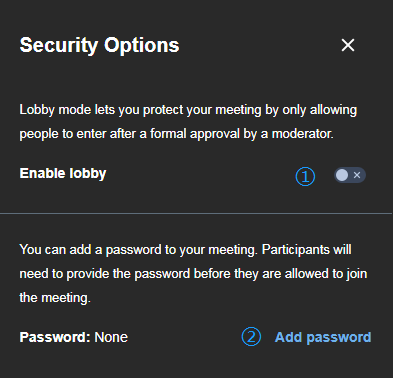Click the circled number 2 marker
393x378 pixels.
pyautogui.click(x=251, y=337)
